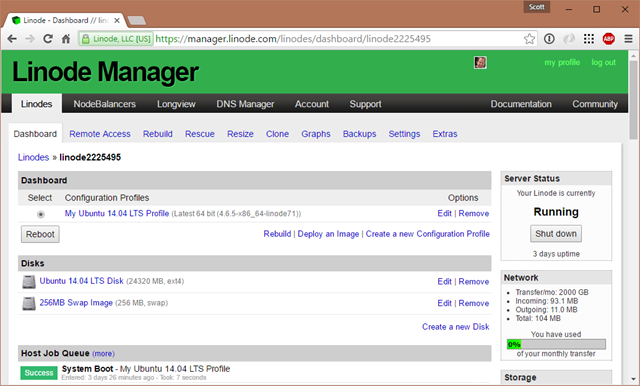Switch to the Remote Access subtab

pyautogui.click(x=100, y=134)
